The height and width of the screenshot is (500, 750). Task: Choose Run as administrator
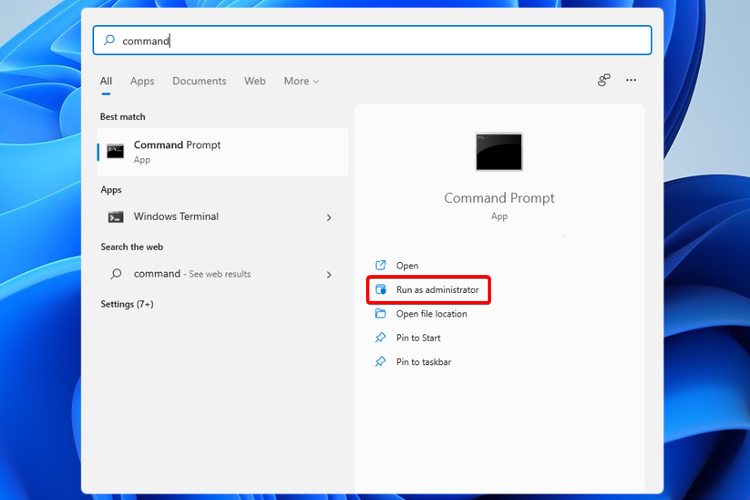[437, 290]
